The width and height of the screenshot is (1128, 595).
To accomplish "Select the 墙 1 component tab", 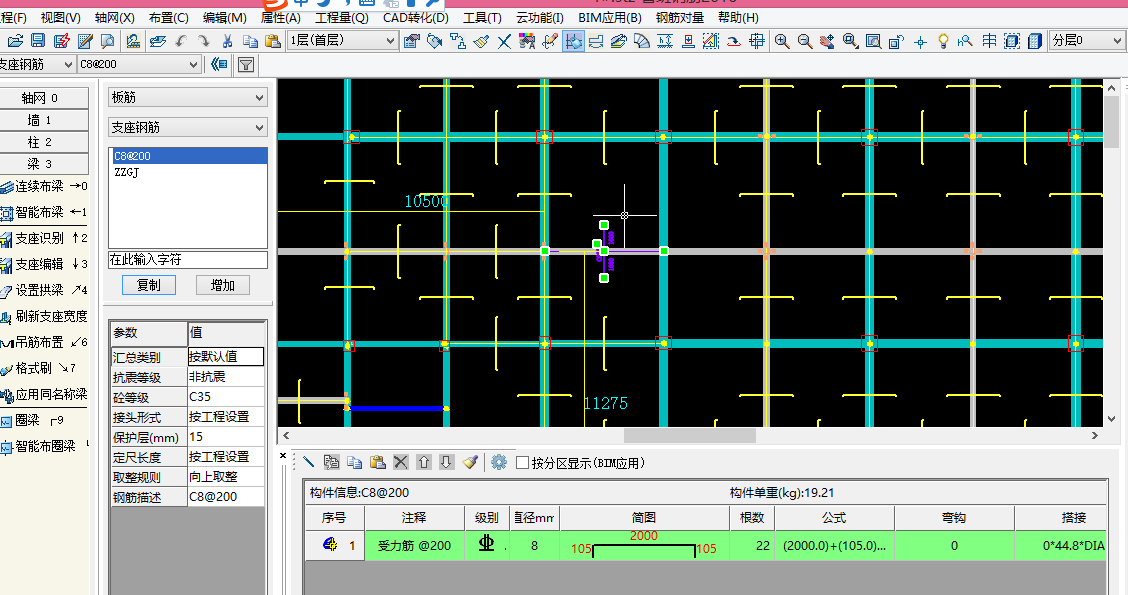I will tap(44, 120).
